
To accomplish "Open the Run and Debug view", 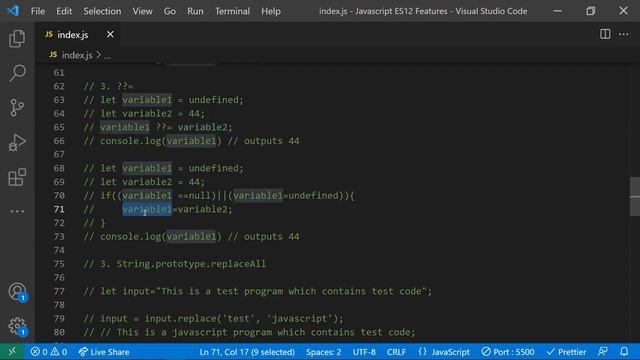I will pyautogui.click(x=17, y=142).
